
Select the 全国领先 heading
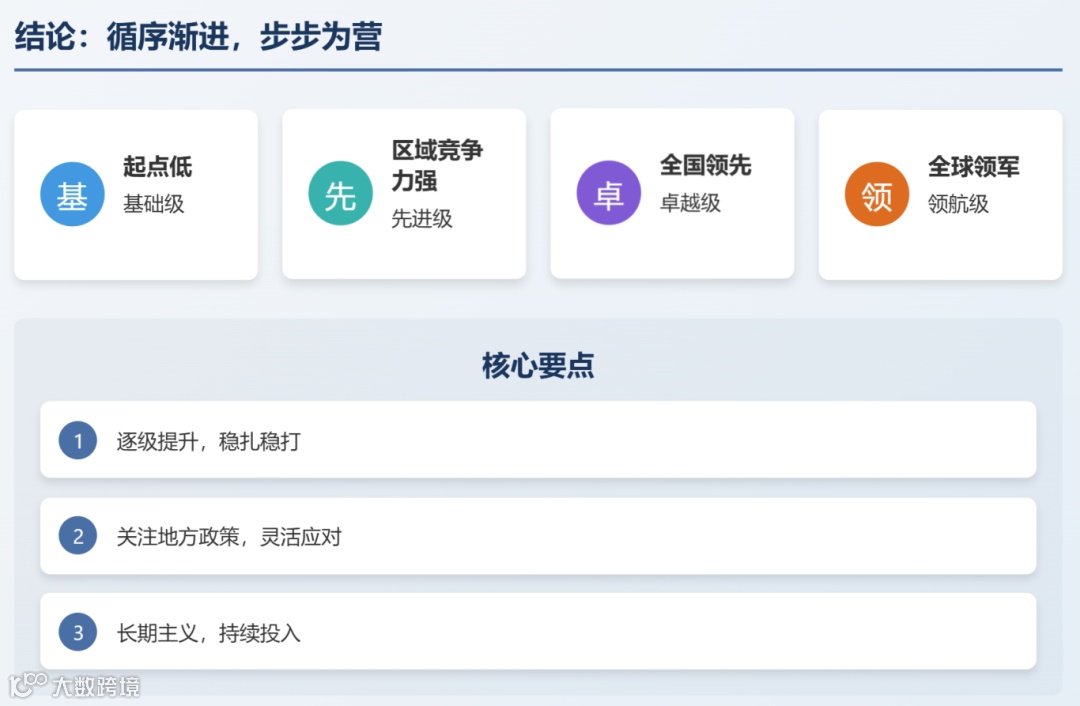[705, 165]
